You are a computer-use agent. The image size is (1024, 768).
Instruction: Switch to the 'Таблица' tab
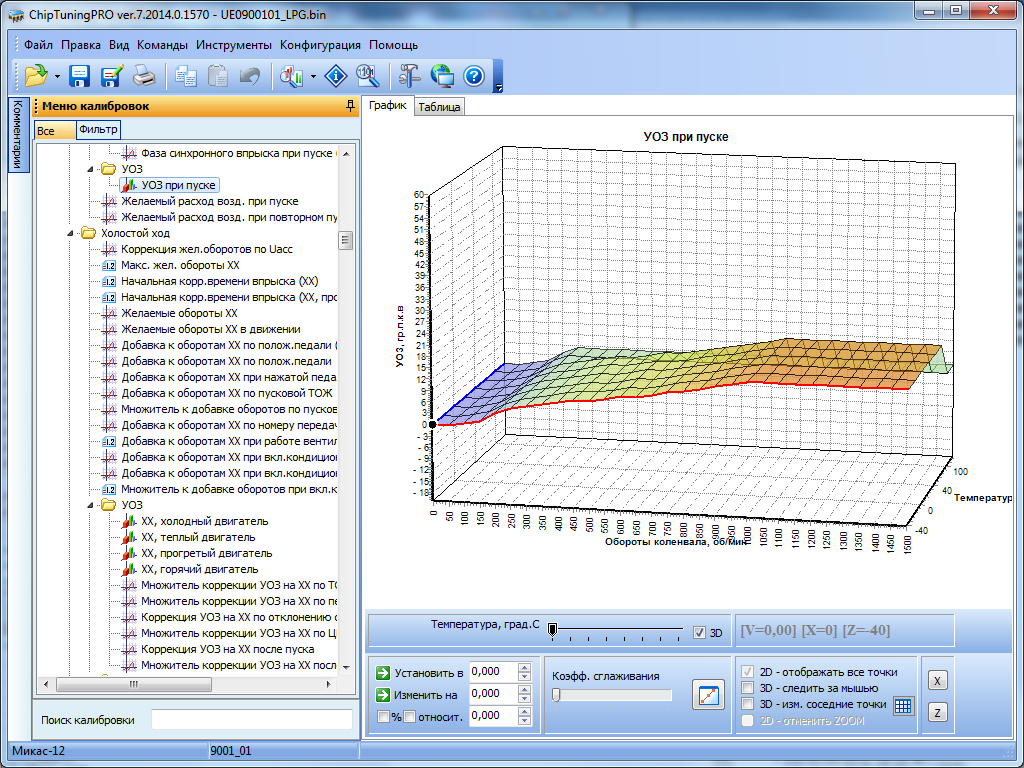click(439, 107)
